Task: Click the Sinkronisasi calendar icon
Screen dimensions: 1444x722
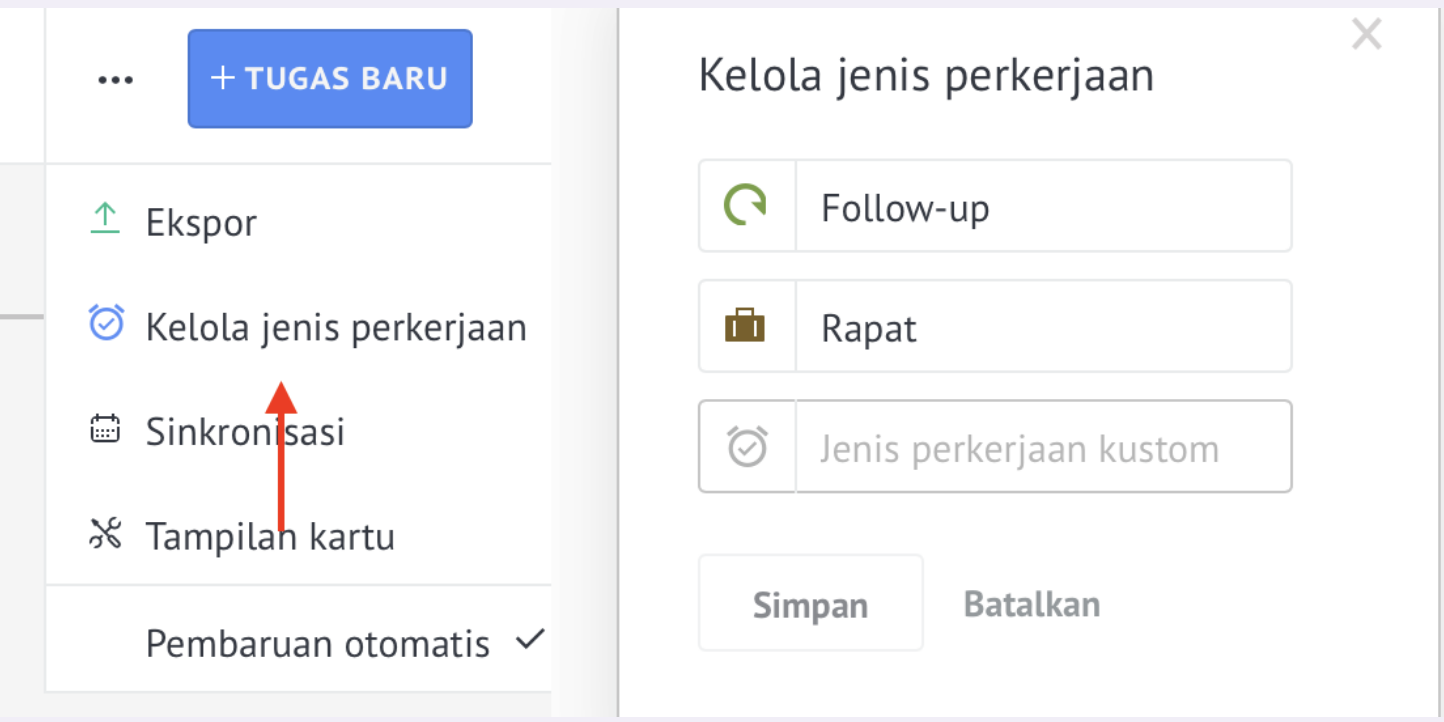Action: coord(105,429)
